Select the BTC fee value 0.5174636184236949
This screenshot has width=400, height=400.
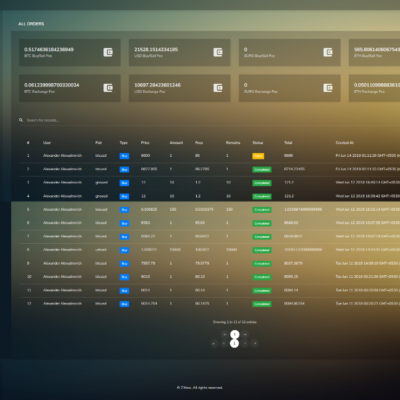pos(49,50)
